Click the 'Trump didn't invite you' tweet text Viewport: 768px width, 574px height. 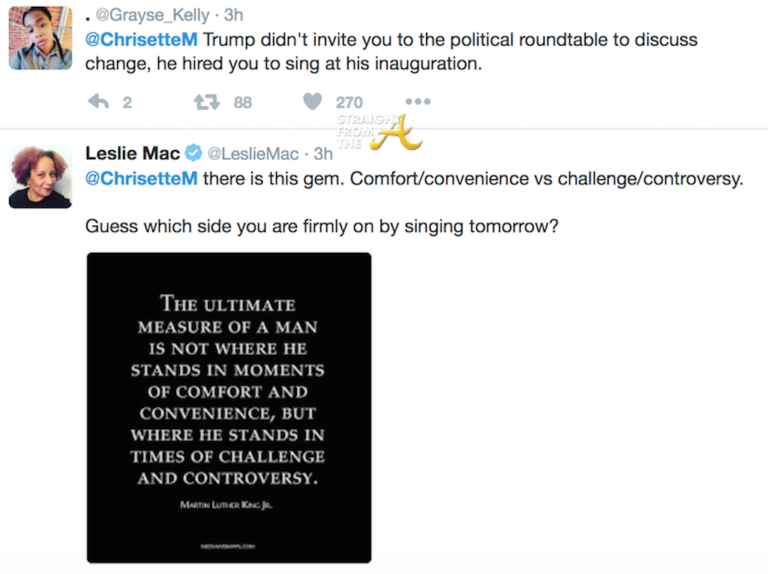coord(440,41)
